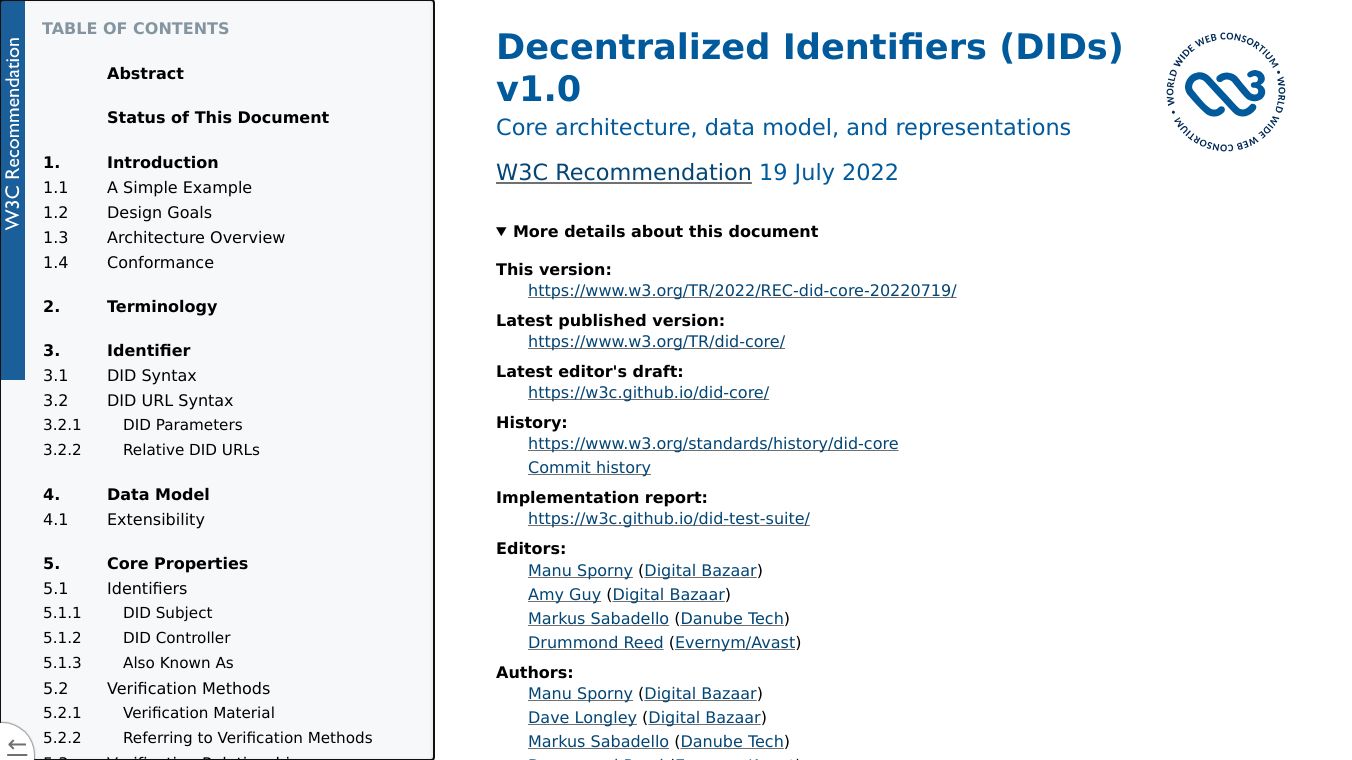Open Danube Tech link beside editor Markus Sabadello
1352x760 pixels.
pos(732,618)
